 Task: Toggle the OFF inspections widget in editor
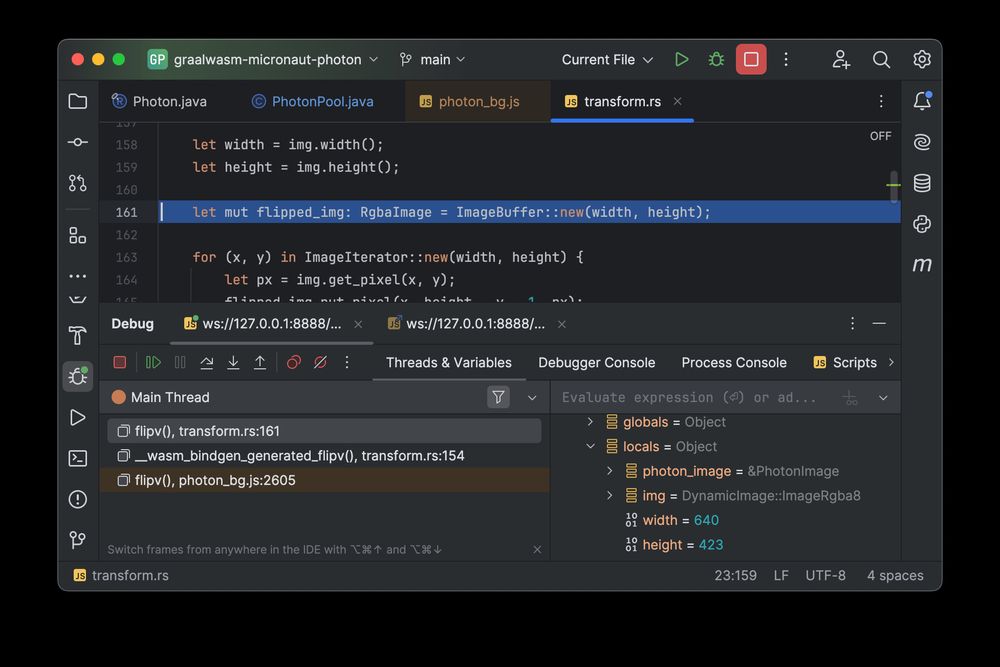tap(881, 136)
